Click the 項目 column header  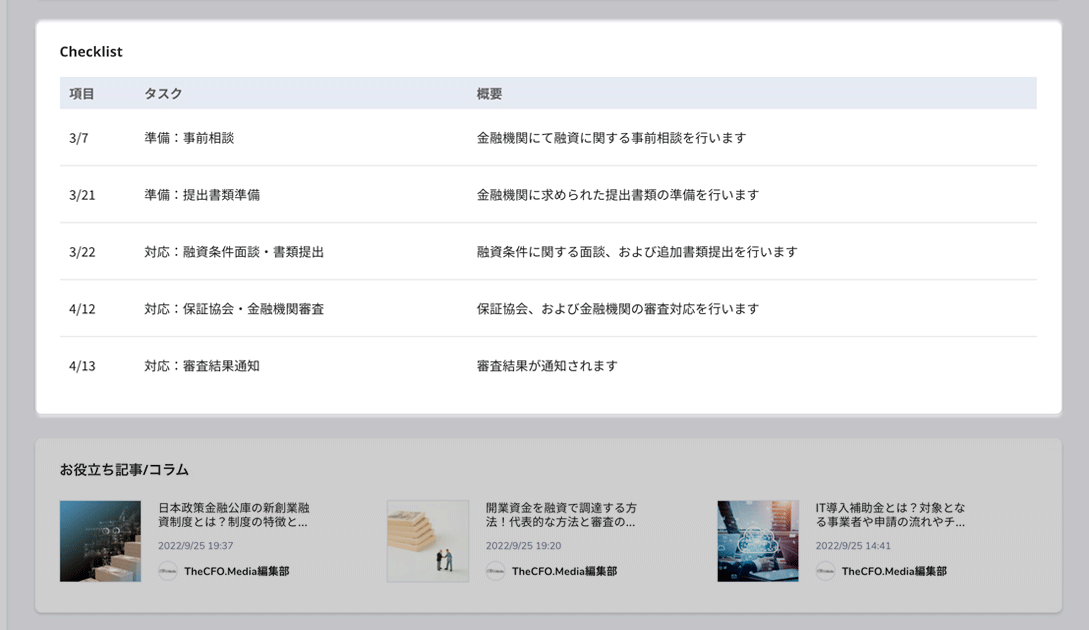click(82, 94)
